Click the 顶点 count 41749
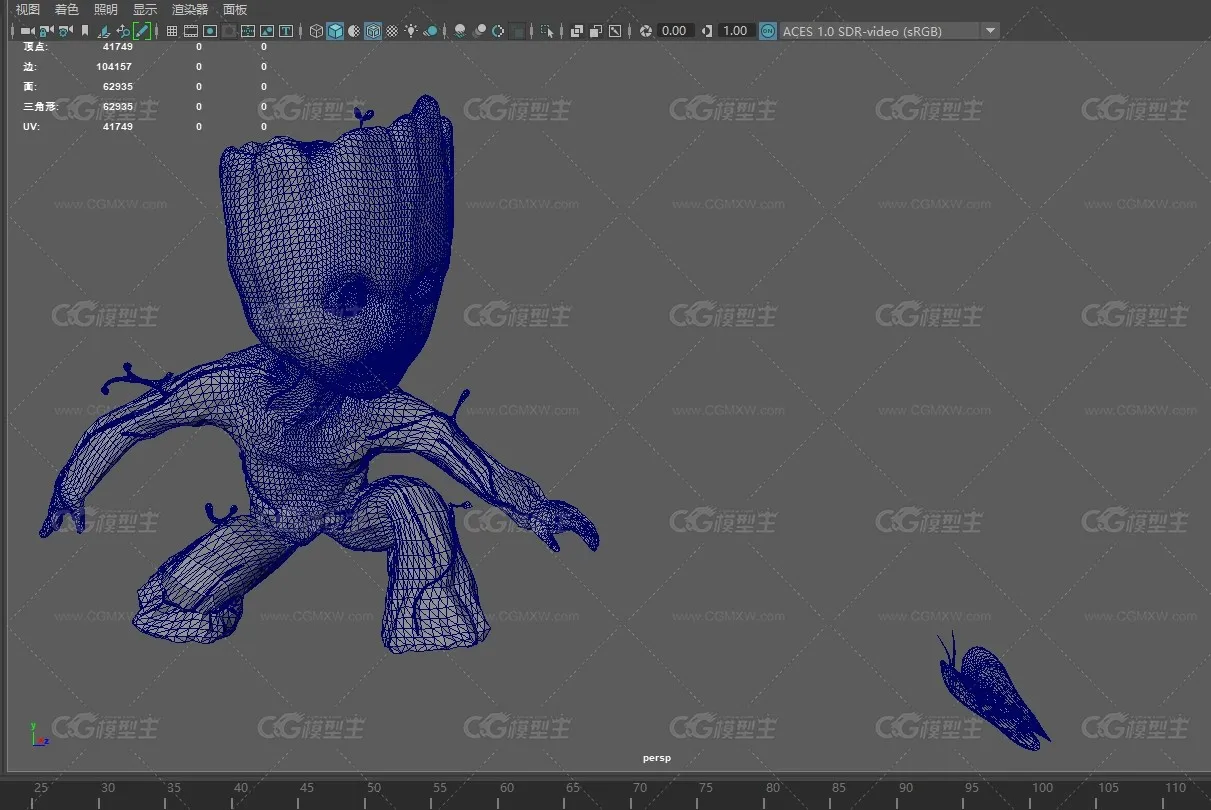This screenshot has width=1211, height=810. point(117,46)
